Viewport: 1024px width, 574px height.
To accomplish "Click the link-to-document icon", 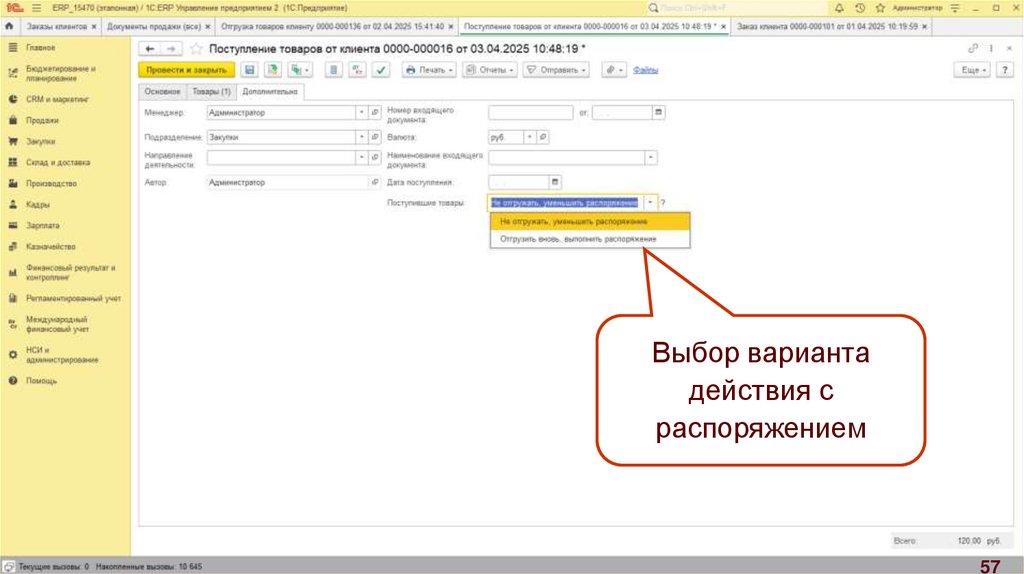I will [973, 49].
